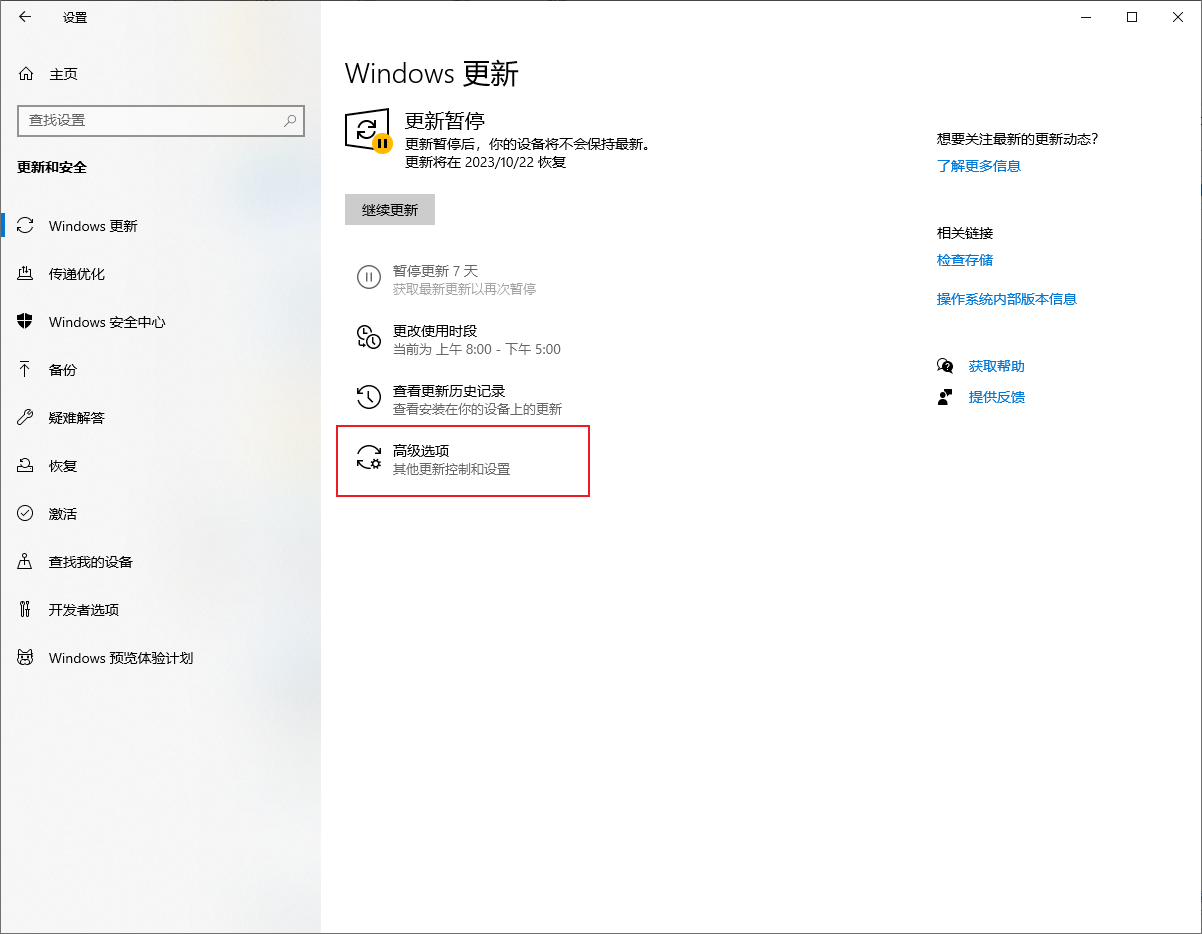The height and width of the screenshot is (934, 1202).
Task: Open 开发者选项 page
Action: 160,610
